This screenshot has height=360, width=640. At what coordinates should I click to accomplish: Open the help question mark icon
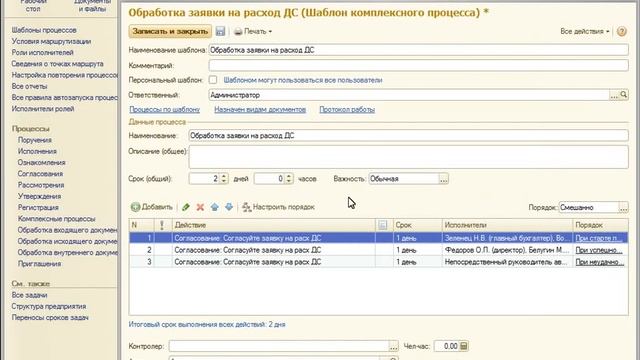click(622, 31)
